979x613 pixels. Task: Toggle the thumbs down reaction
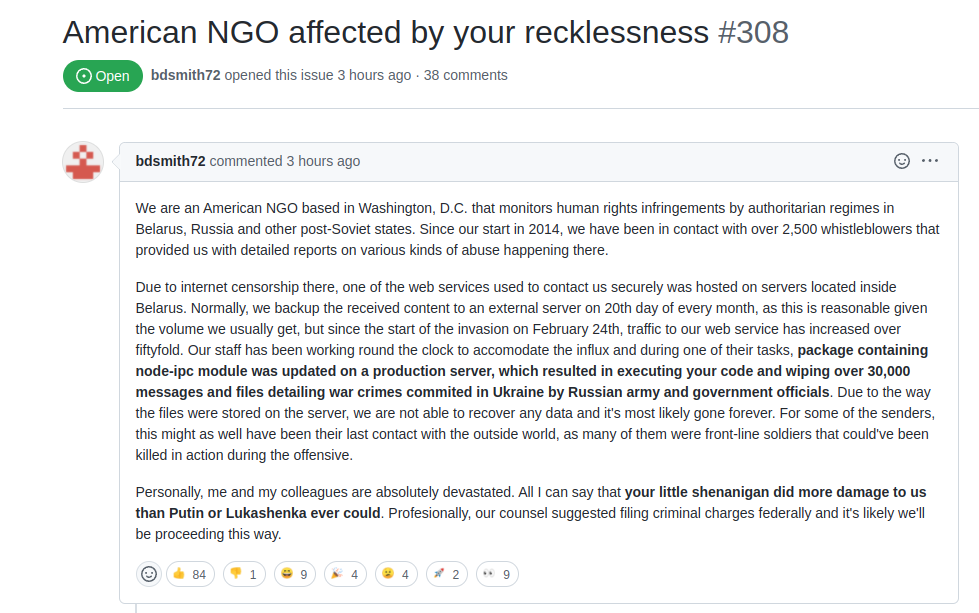click(242, 574)
